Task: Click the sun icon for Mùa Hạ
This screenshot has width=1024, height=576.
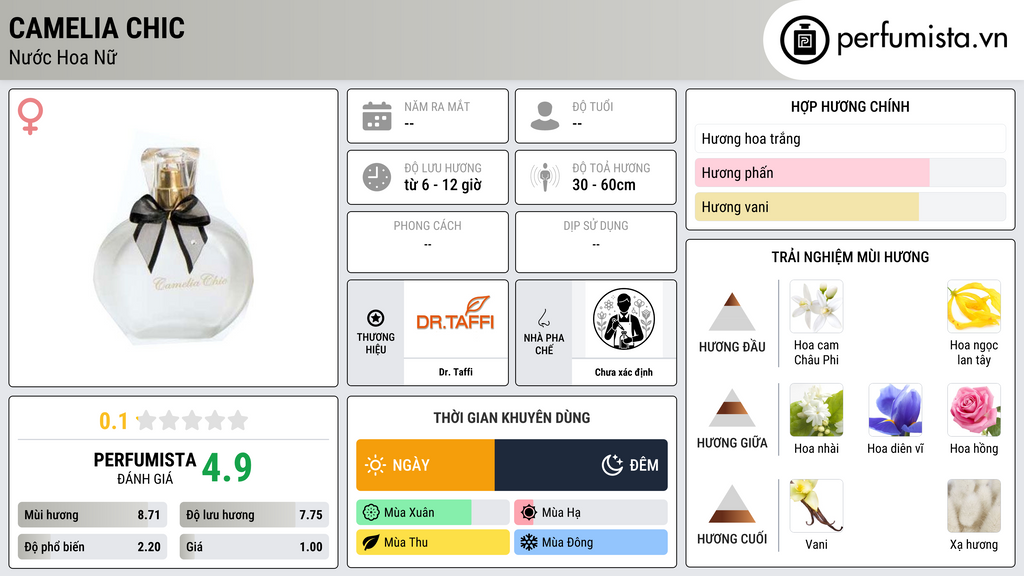Action: click(x=529, y=513)
